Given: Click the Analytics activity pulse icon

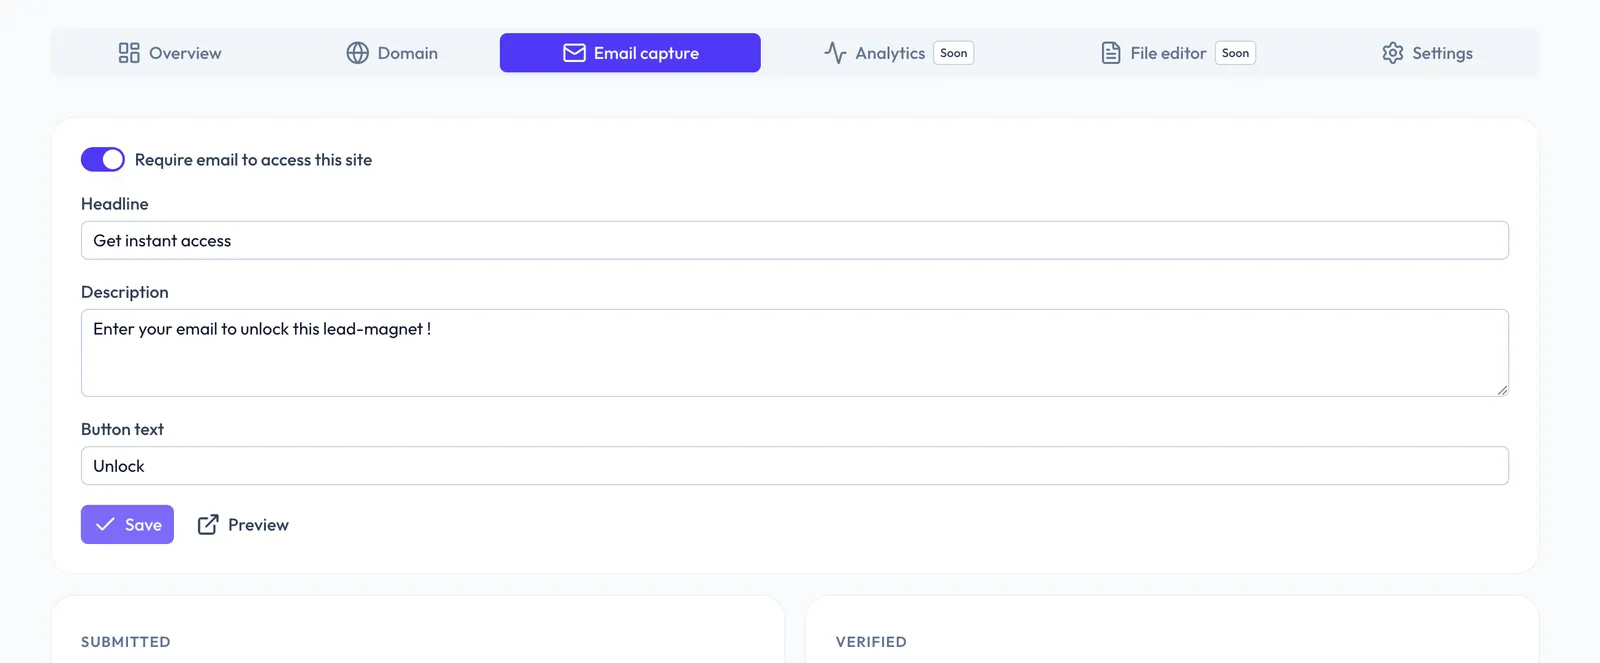Looking at the screenshot, I should click(x=835, y=53).
